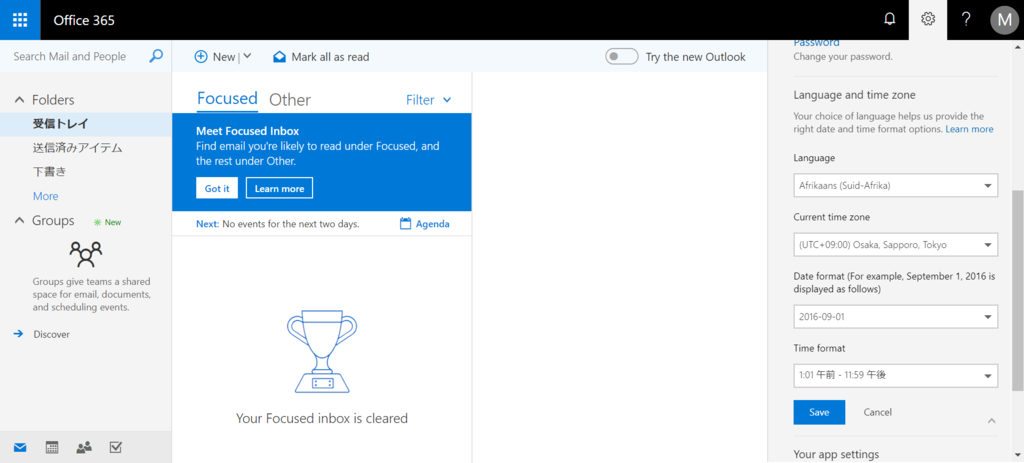Click the trophy illustration
This screenshot has width=1024, height=463.
pyautogui.click(x=322, y=352)
